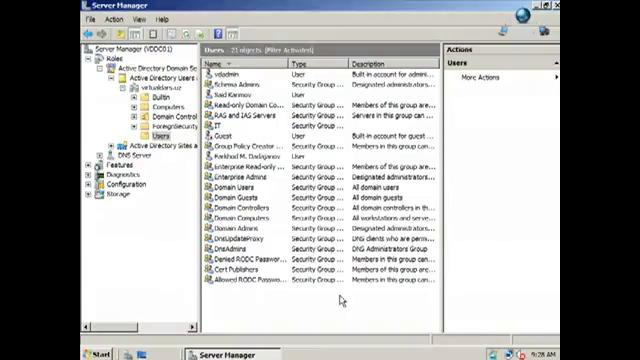Viewport: 640px width, 360px height.
Task: Select the Enterprise Admins row
Action: 321,177
